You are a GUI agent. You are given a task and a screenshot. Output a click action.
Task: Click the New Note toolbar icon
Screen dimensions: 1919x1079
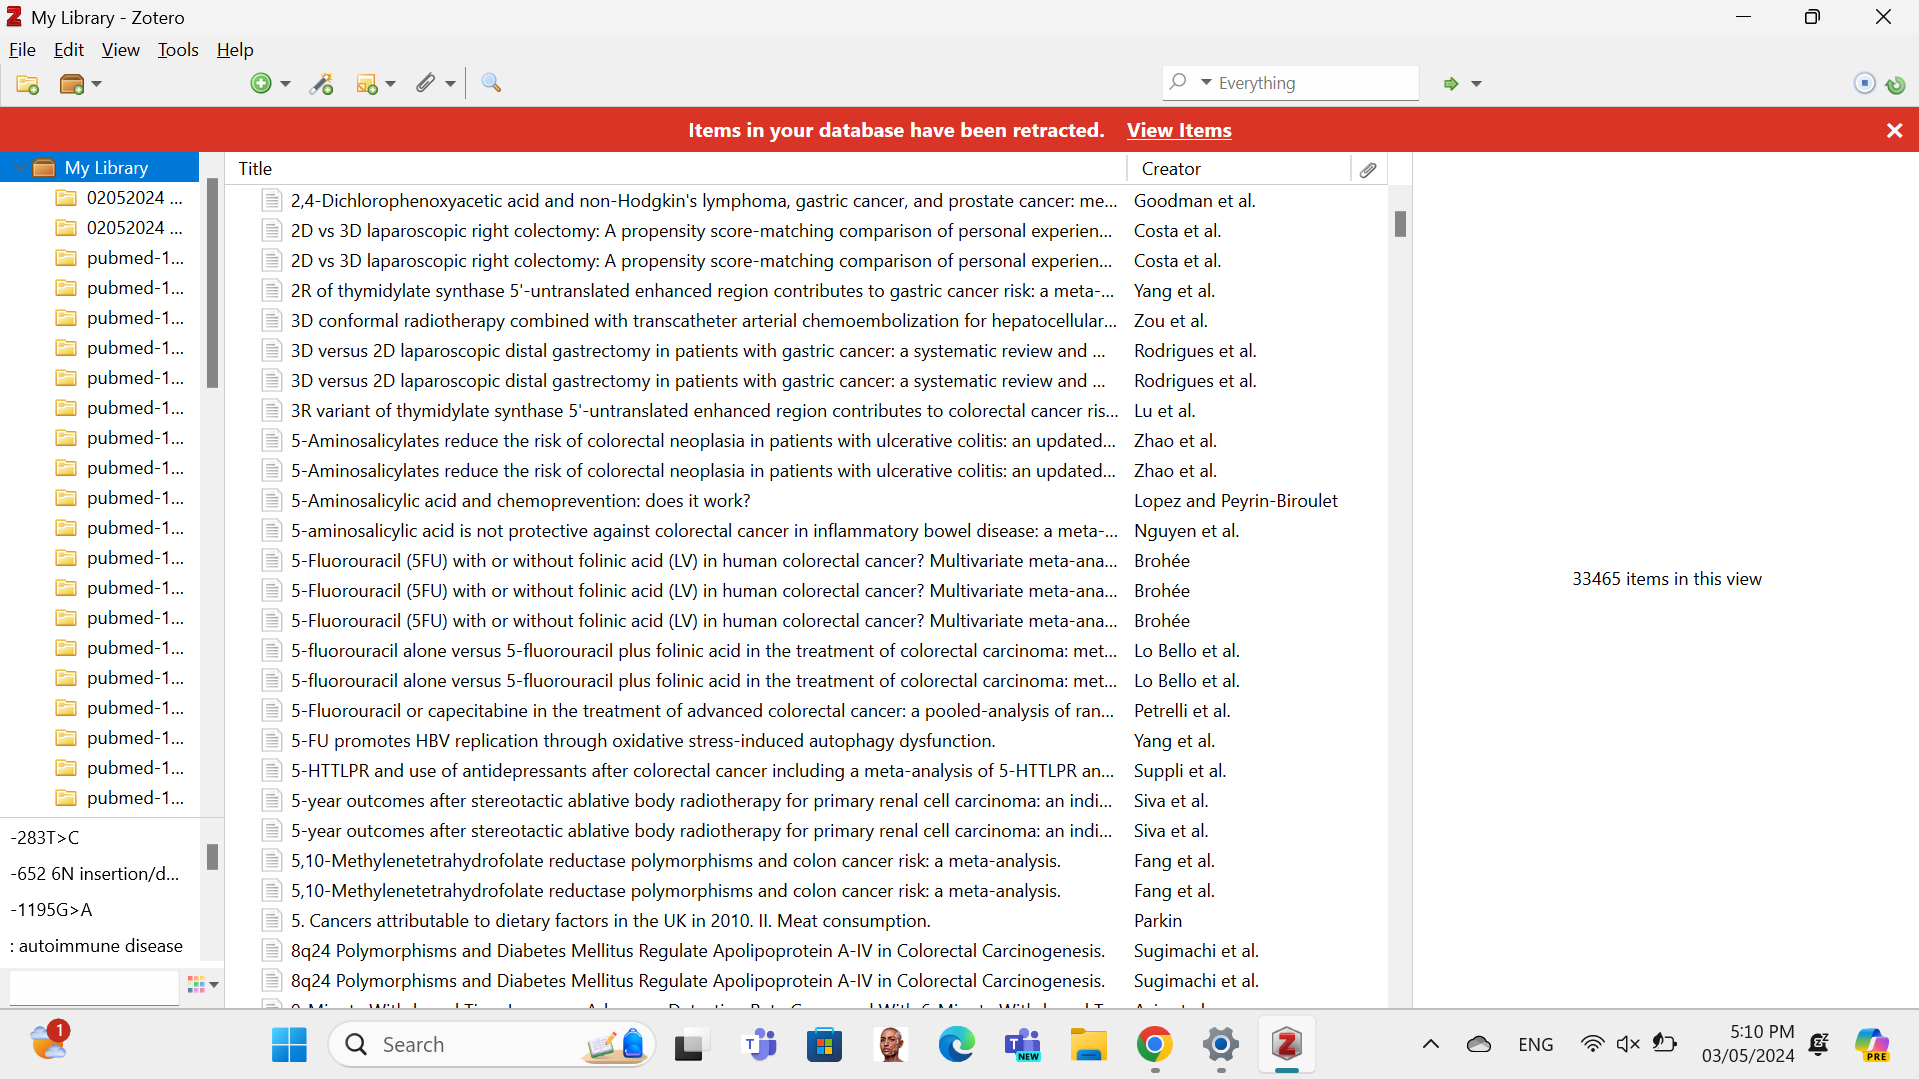pyautogui.click(x=367, y=84)
